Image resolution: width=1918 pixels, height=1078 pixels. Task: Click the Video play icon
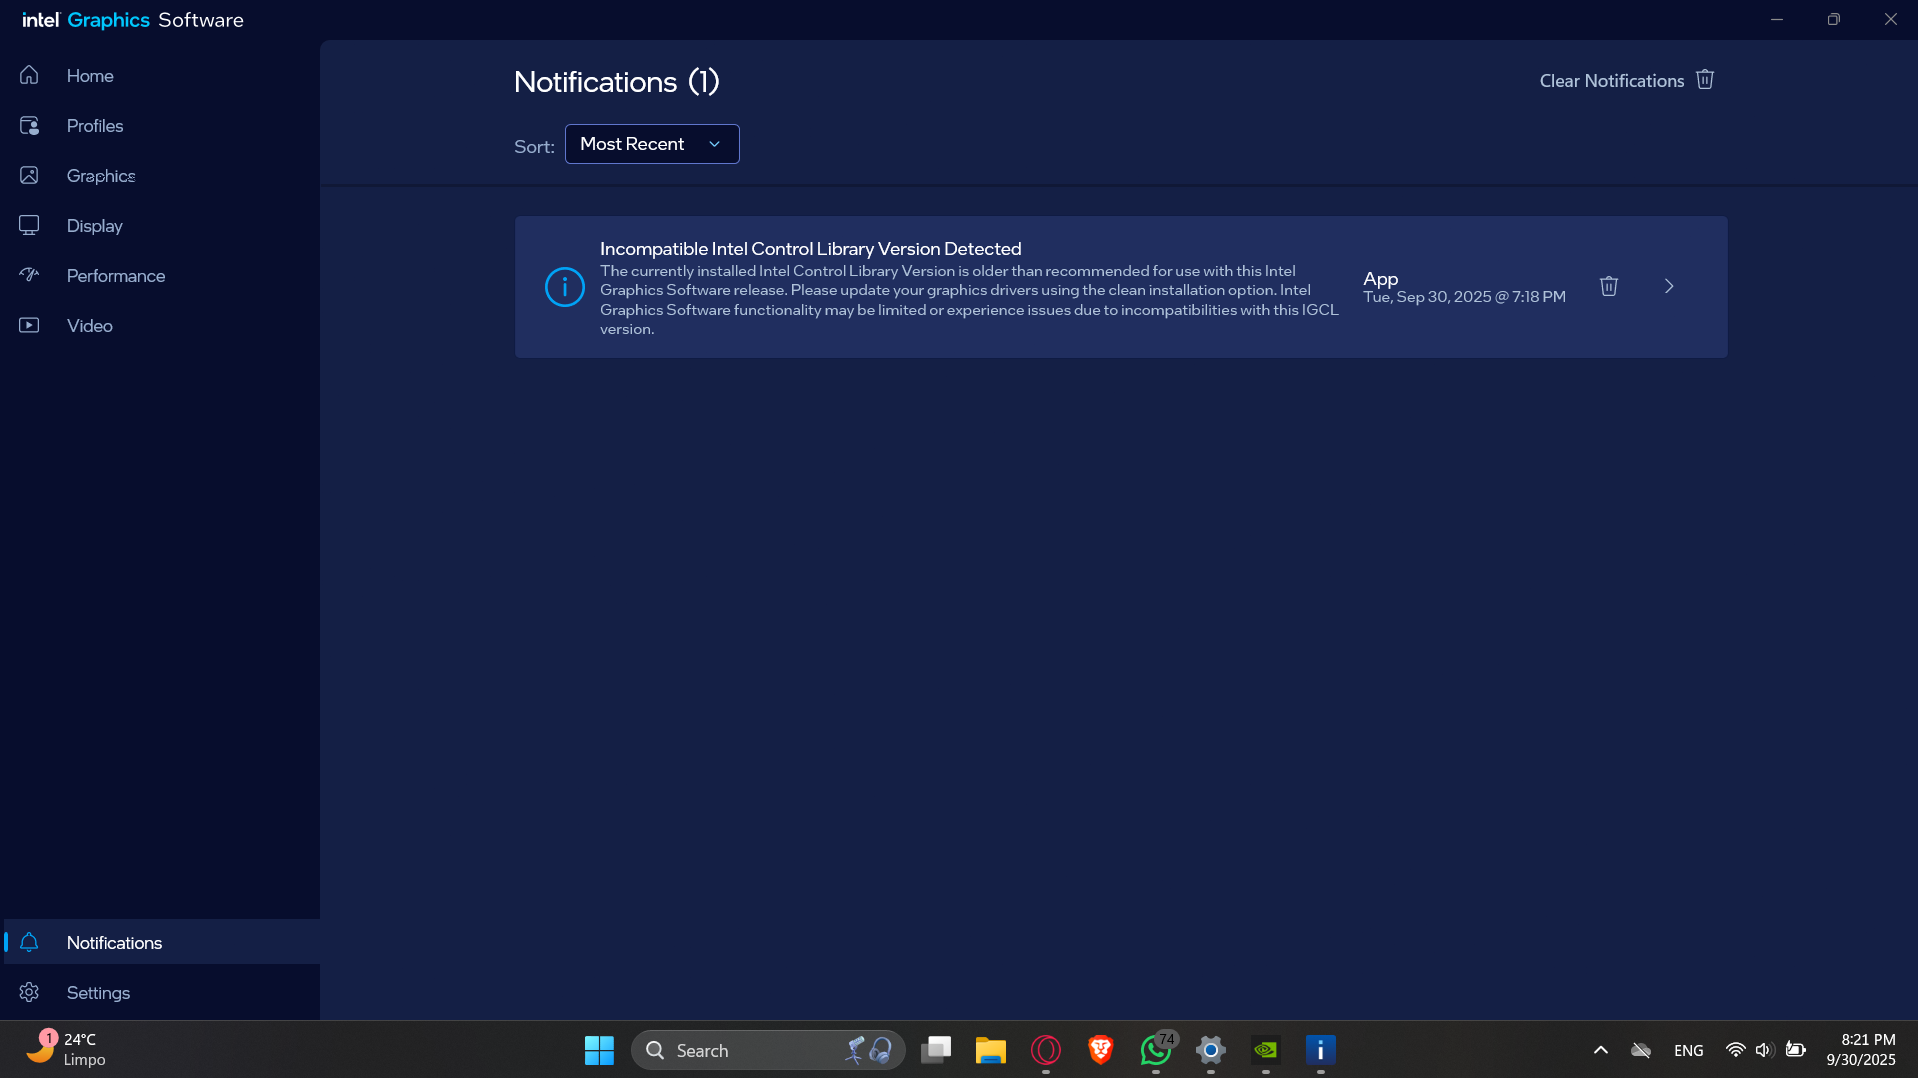pyautogui.click(x=29, y=325)
